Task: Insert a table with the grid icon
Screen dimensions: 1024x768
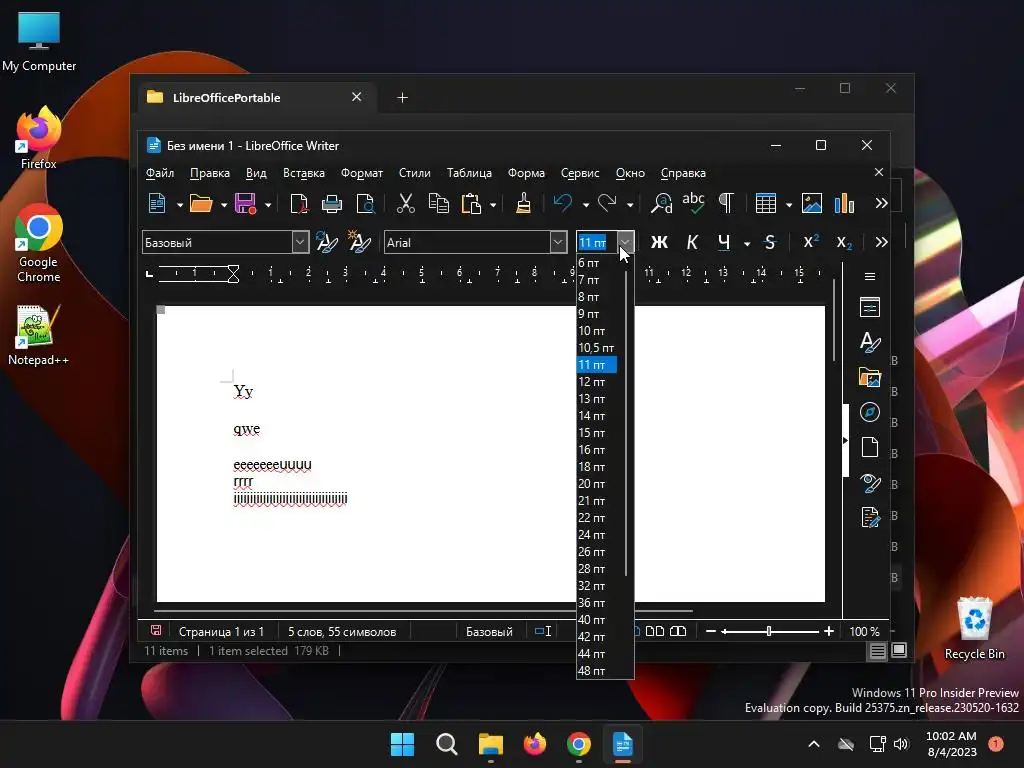Action: pyautogui.click(x=765, y=204)
